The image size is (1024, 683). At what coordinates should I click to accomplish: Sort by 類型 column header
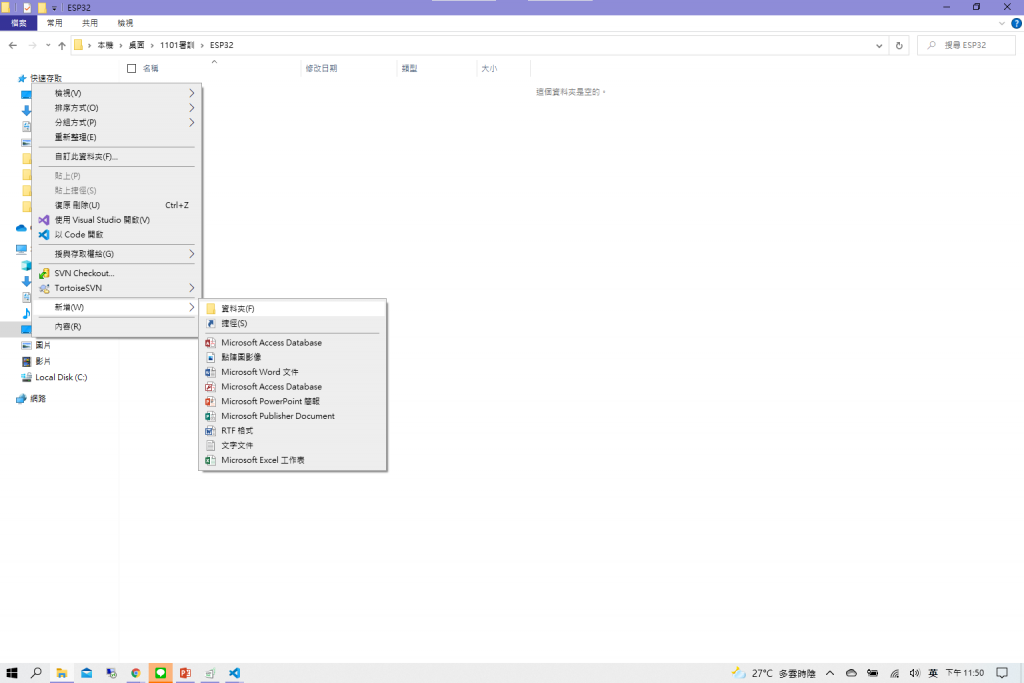[436, 68]
